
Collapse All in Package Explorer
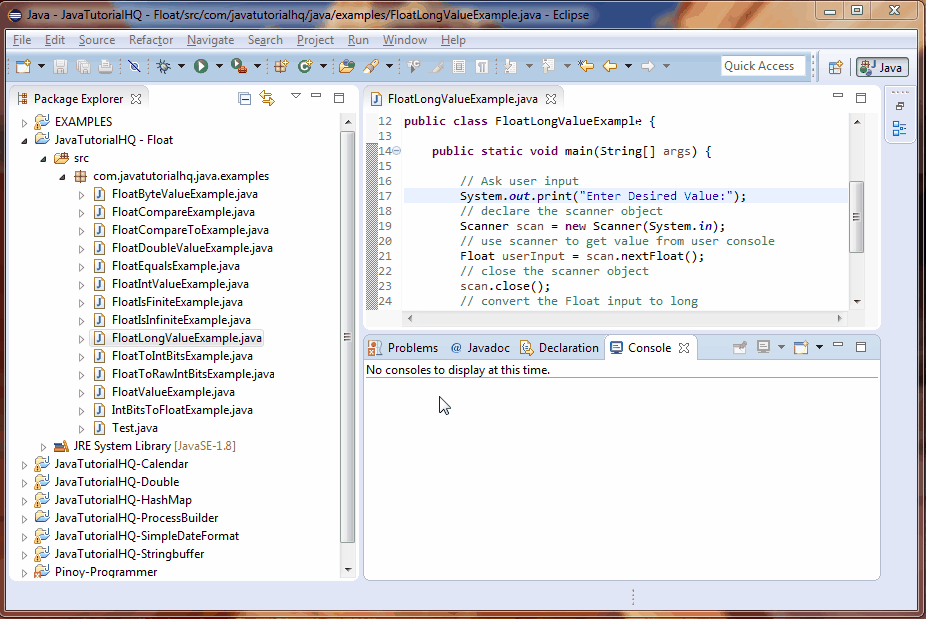point(244,99)
